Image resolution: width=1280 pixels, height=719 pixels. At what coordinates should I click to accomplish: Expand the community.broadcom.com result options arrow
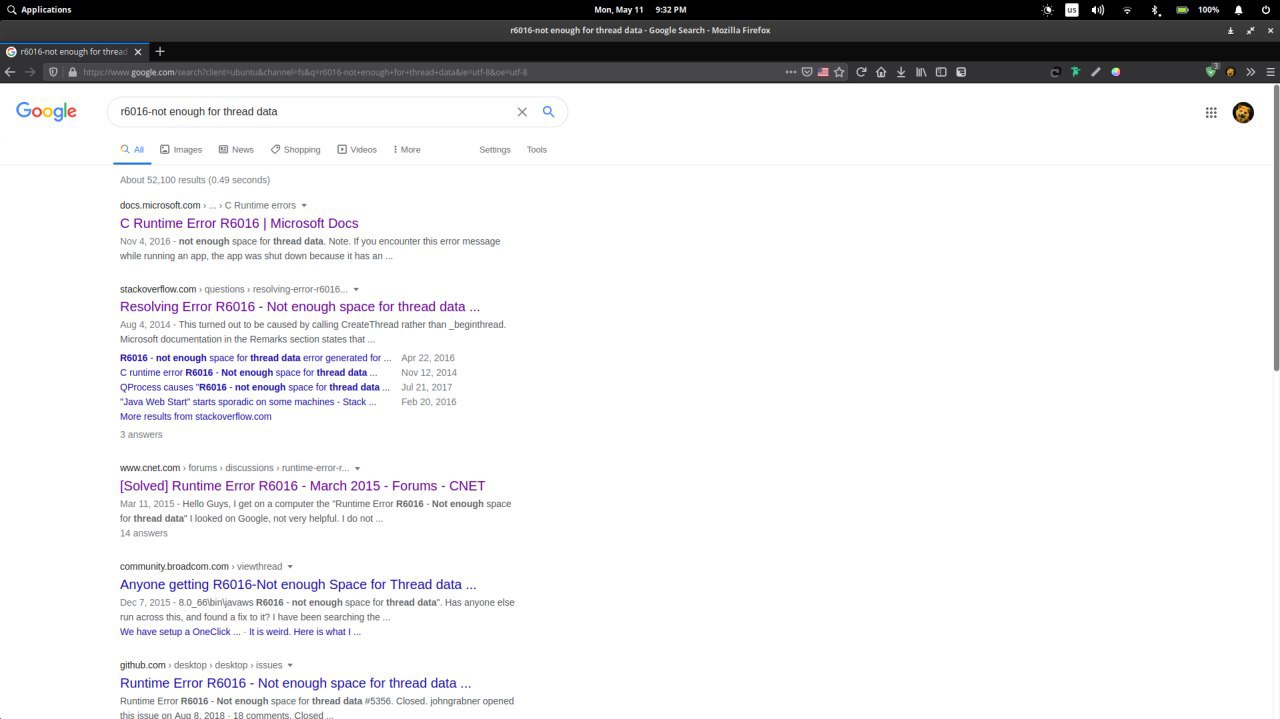[290, 567]
